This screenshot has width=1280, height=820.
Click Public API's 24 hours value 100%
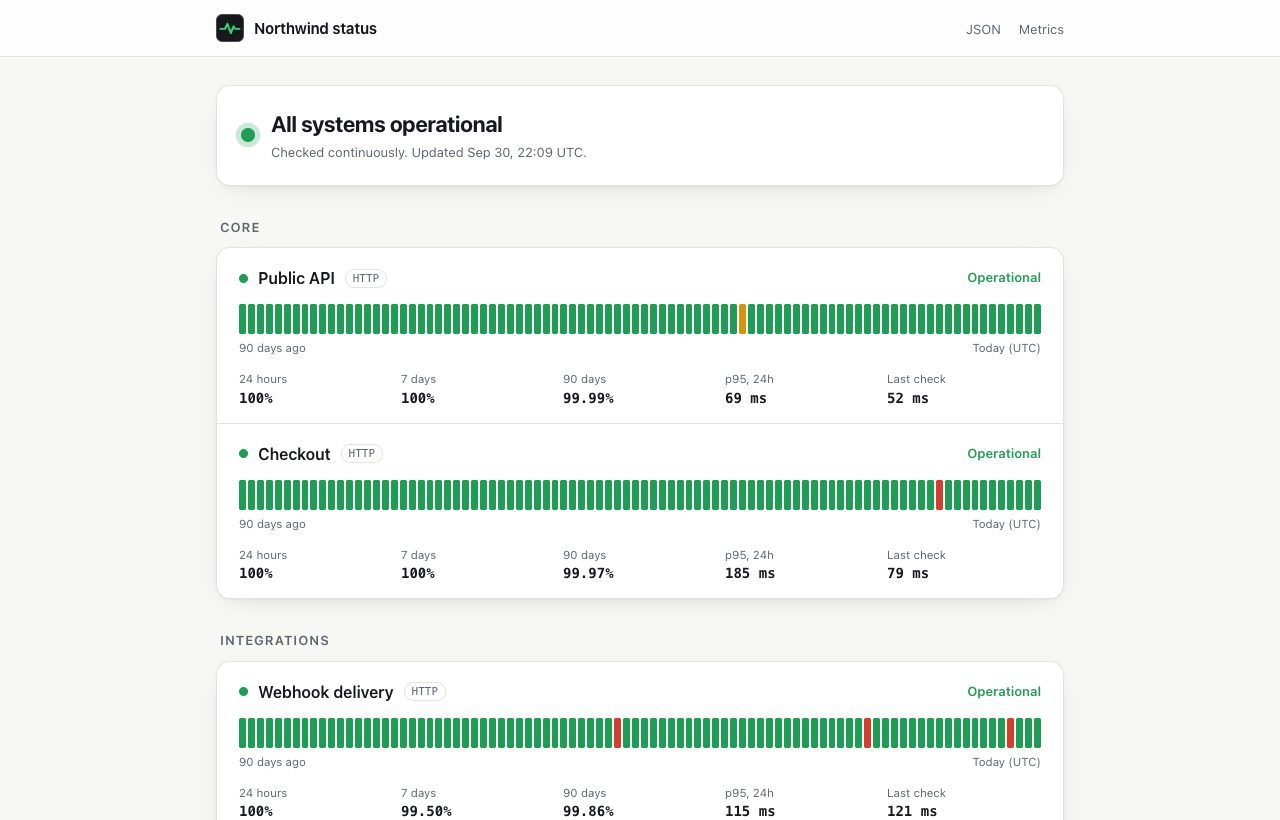(256, 398)
